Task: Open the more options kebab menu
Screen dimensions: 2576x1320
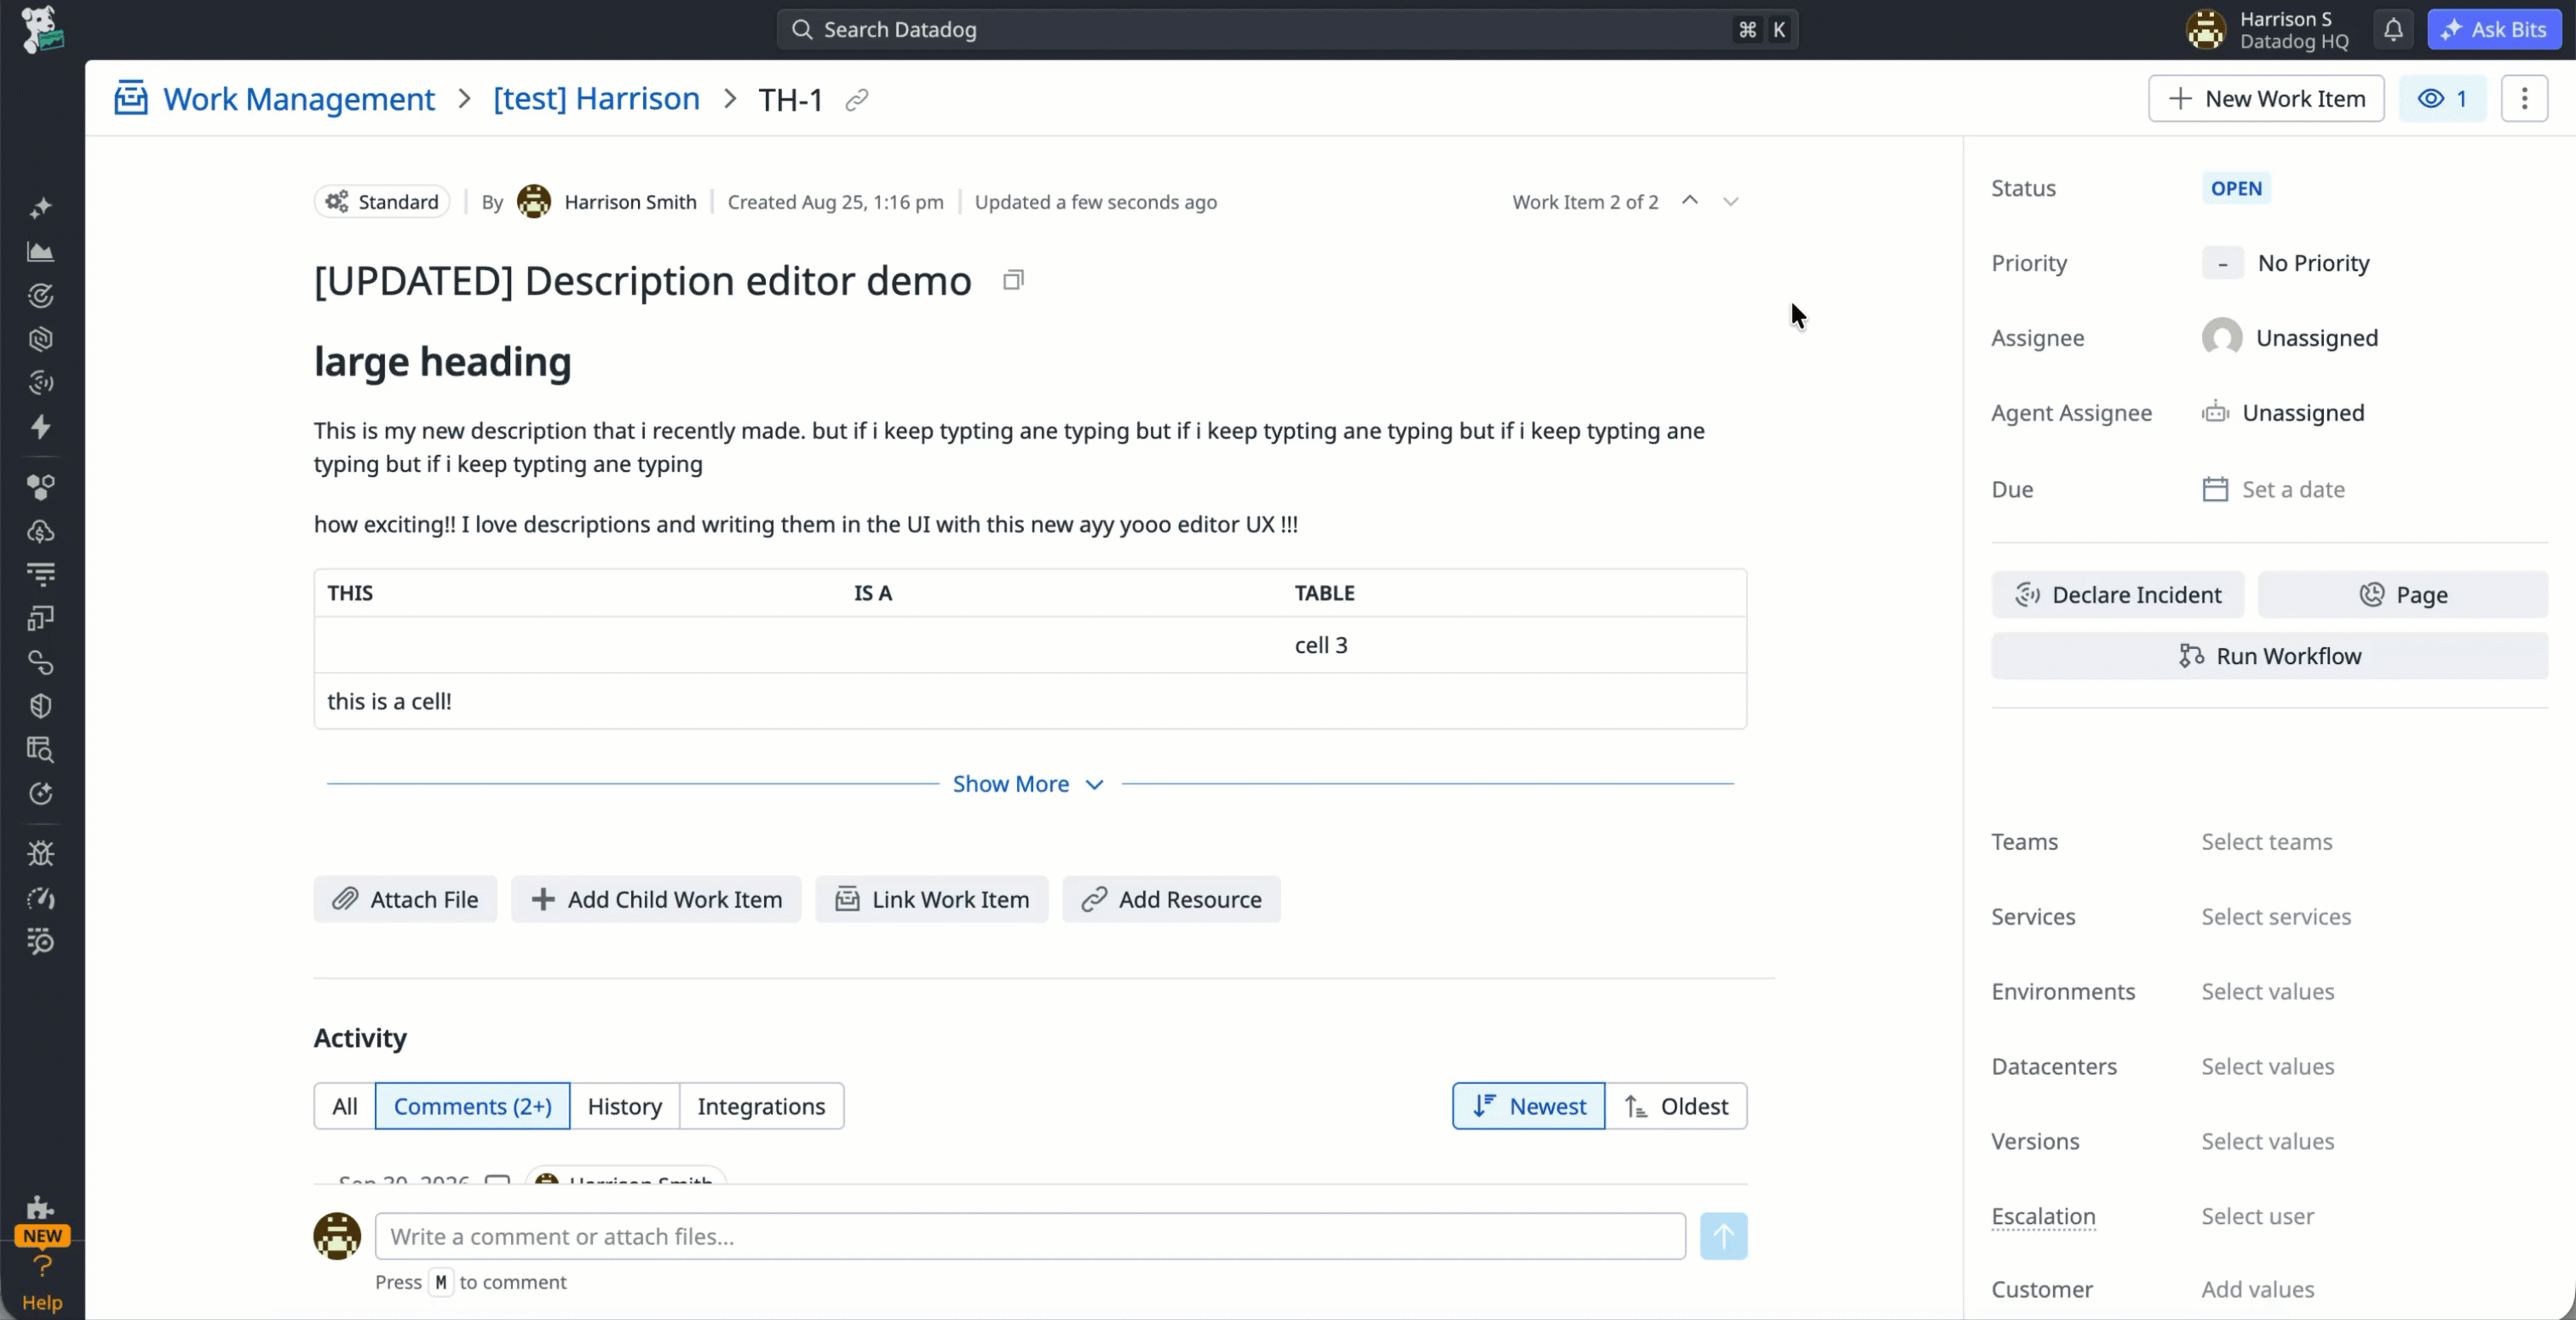Action: [x=2524, y=98]
